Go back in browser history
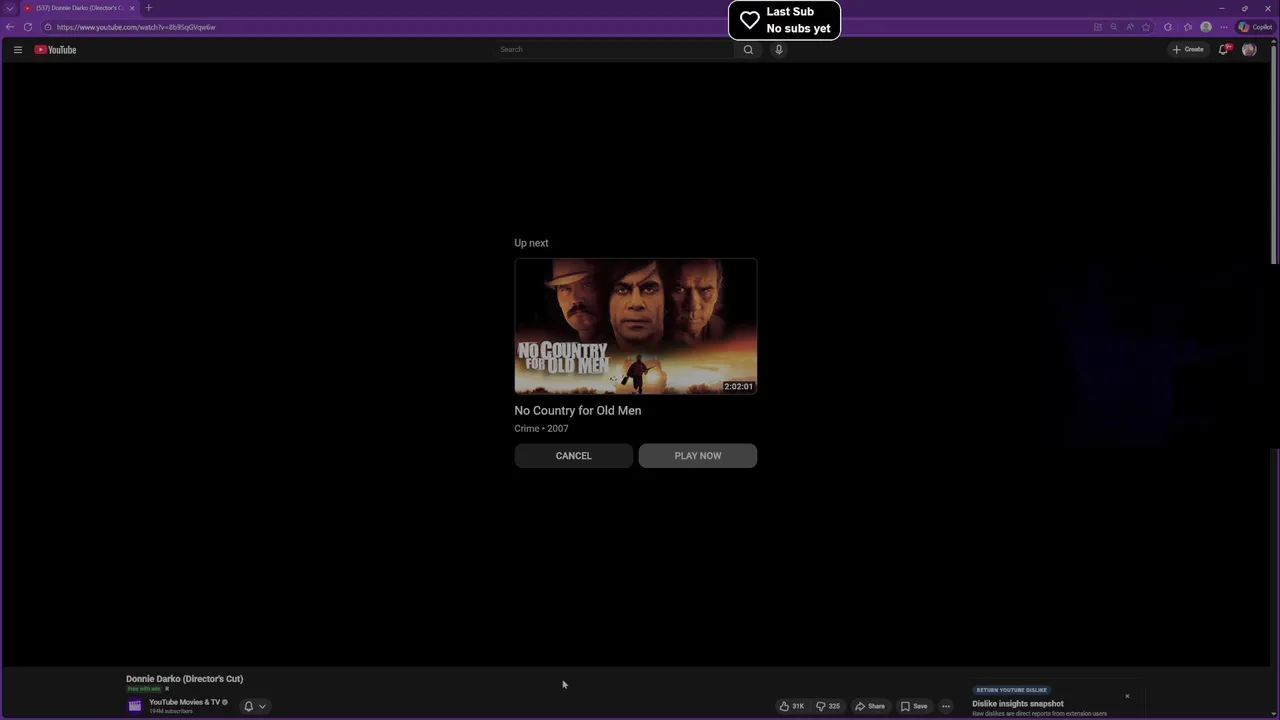Viewport: 1280px width, 720px height. coord(10,27)
